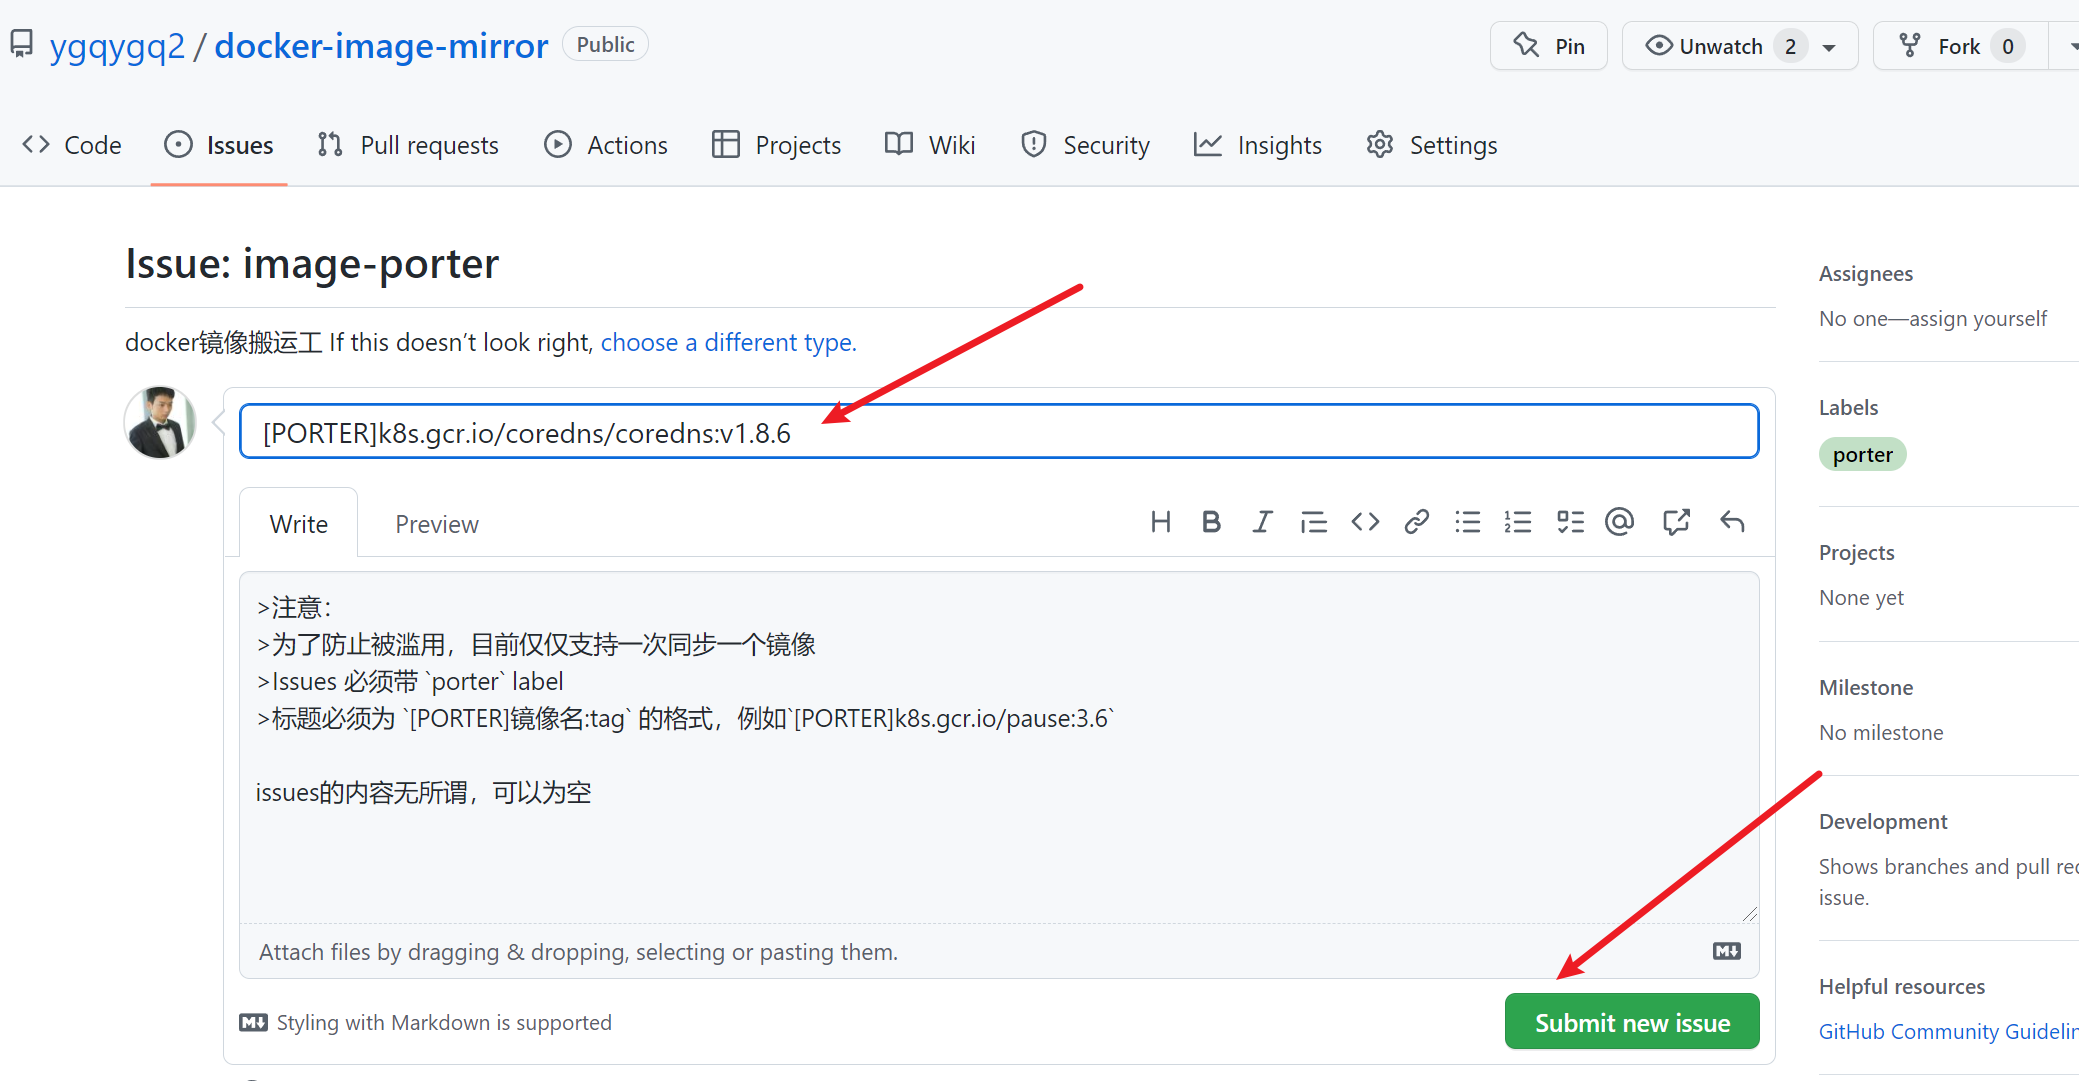Open the Pull requests tab
The height and width of the screenshot is (1081, 2079).
pos(408,145)
